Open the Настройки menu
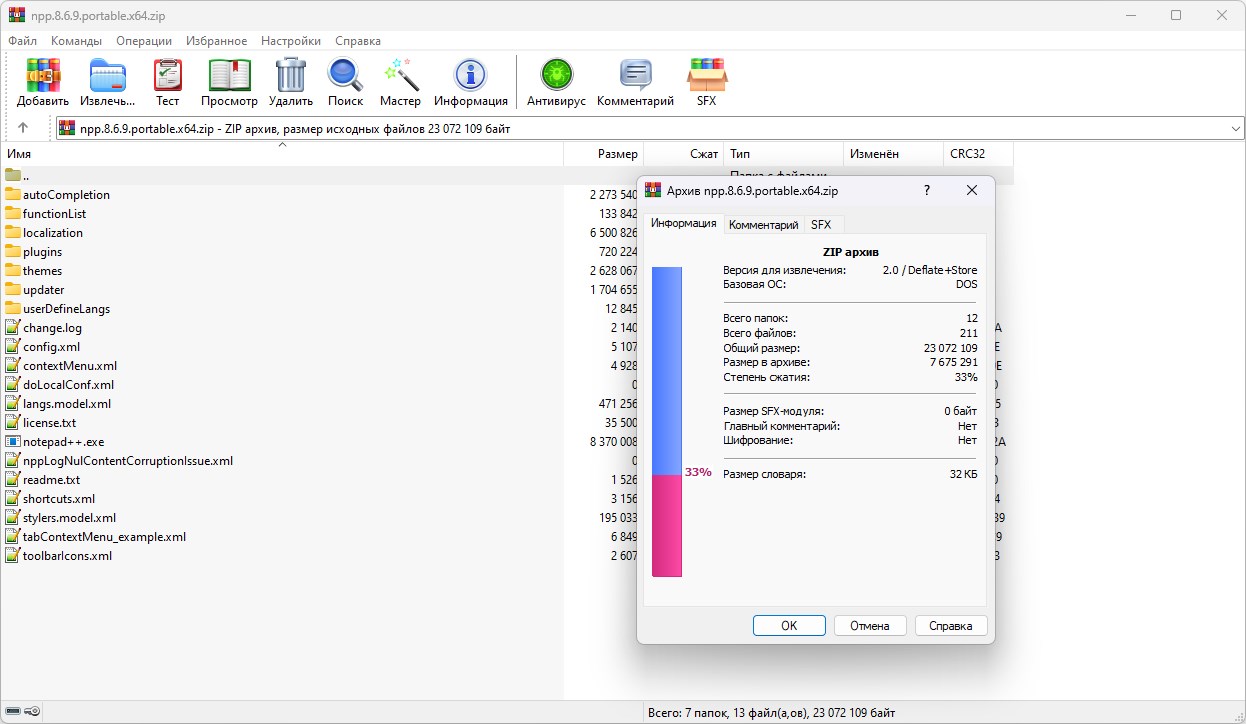1246x724 pixels. point(291,41)
